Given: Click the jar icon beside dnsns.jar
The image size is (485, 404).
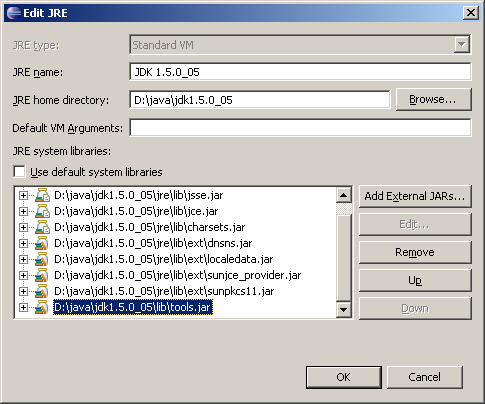Looking at the screenshot, I should 42,243.
